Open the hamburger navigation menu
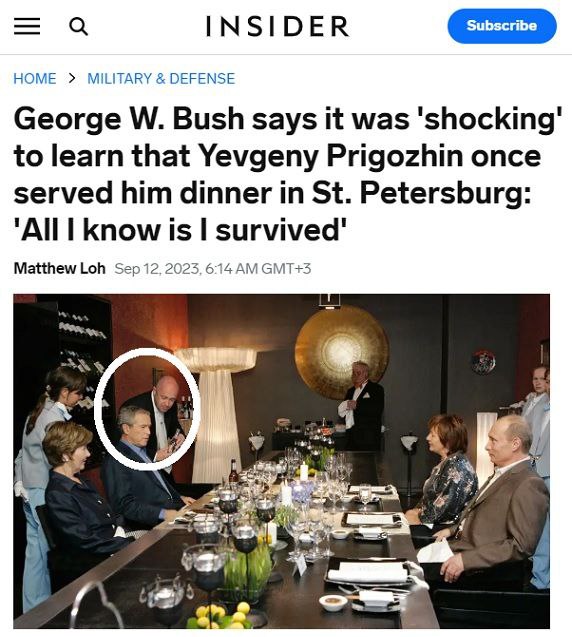The height and width of the screenshot is (637, 572). (x=27, y=26)
